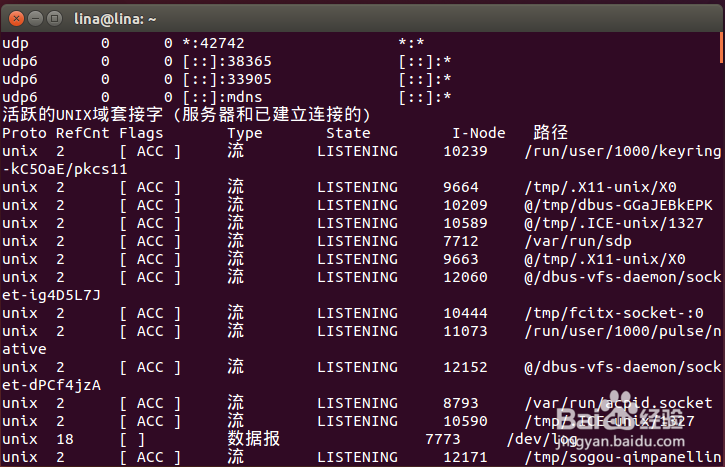Select I-Node value 9664
Image resolution: width=725 pixels, height=467 pixels.
[x=461, y=187]
